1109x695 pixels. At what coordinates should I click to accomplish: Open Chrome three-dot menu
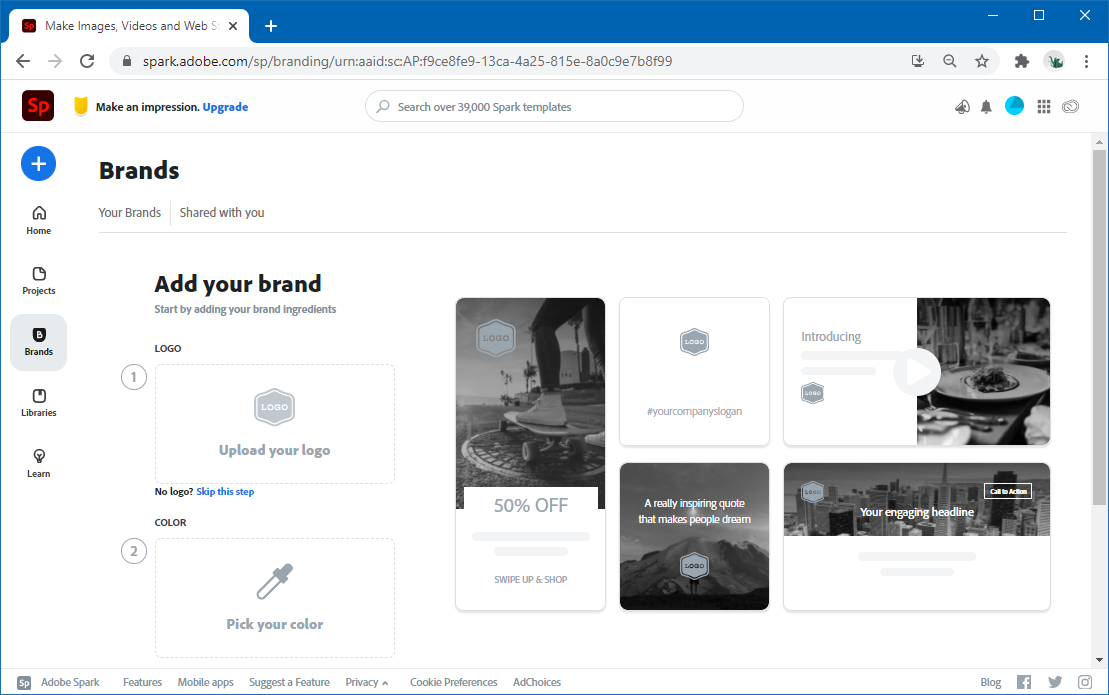[1086, 62]
